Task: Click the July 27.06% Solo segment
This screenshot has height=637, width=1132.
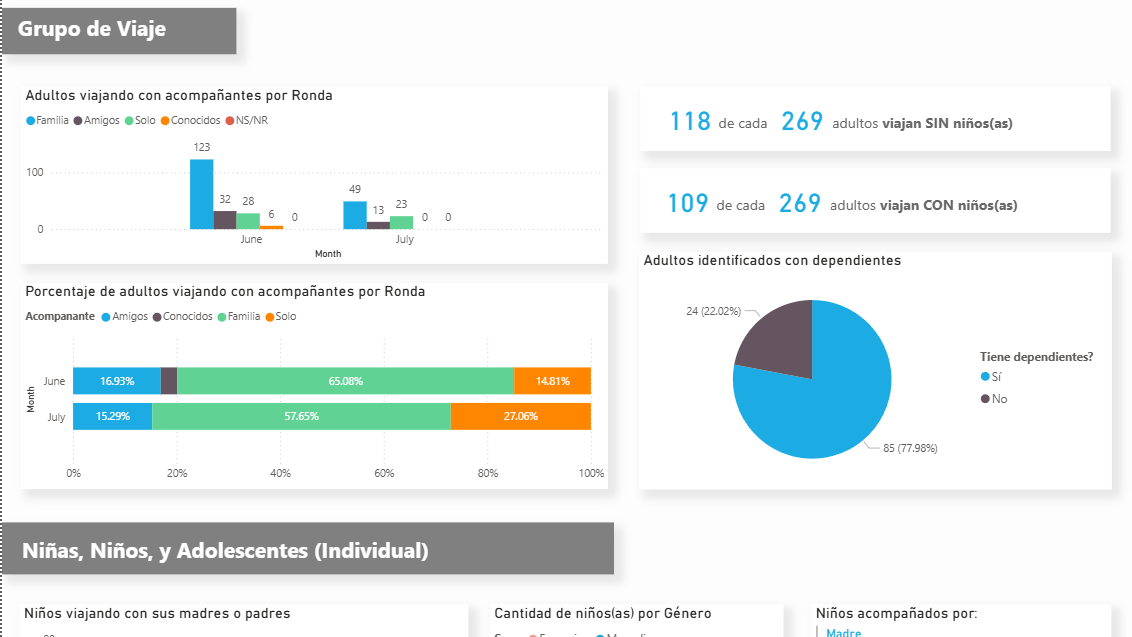Action: point(520,416)
